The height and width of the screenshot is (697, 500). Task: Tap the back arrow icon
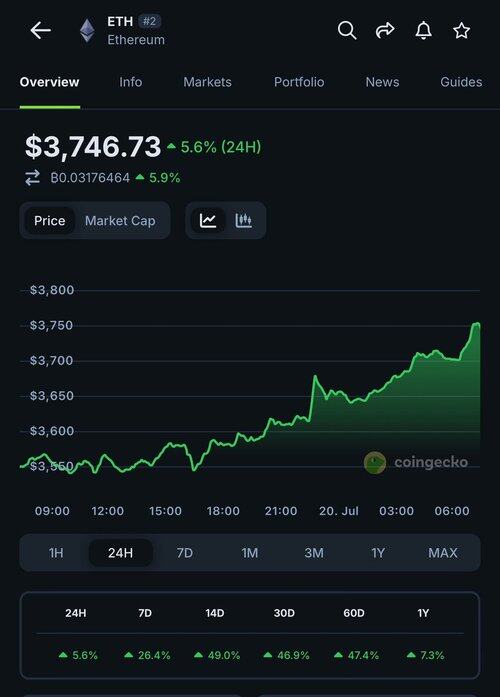point(40,31)
